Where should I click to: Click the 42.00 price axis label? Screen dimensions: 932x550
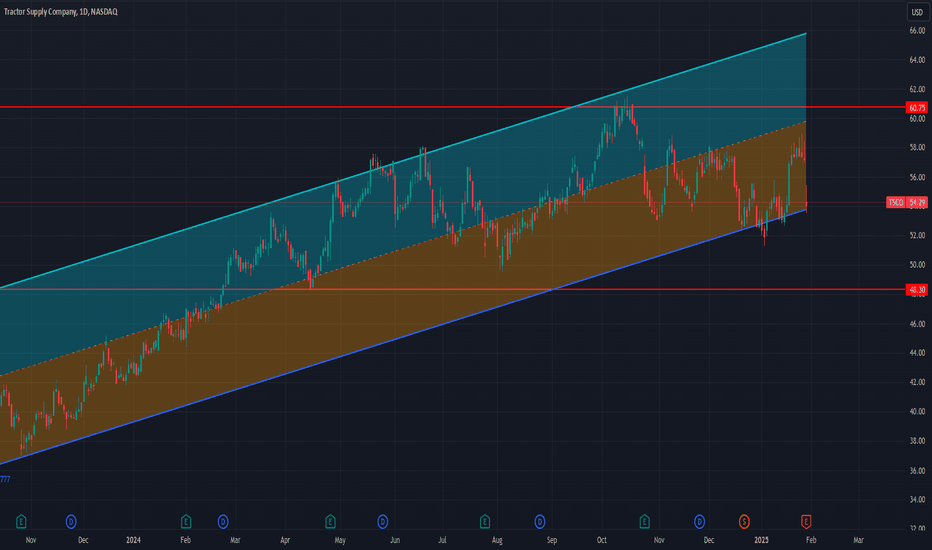[917, 382]
